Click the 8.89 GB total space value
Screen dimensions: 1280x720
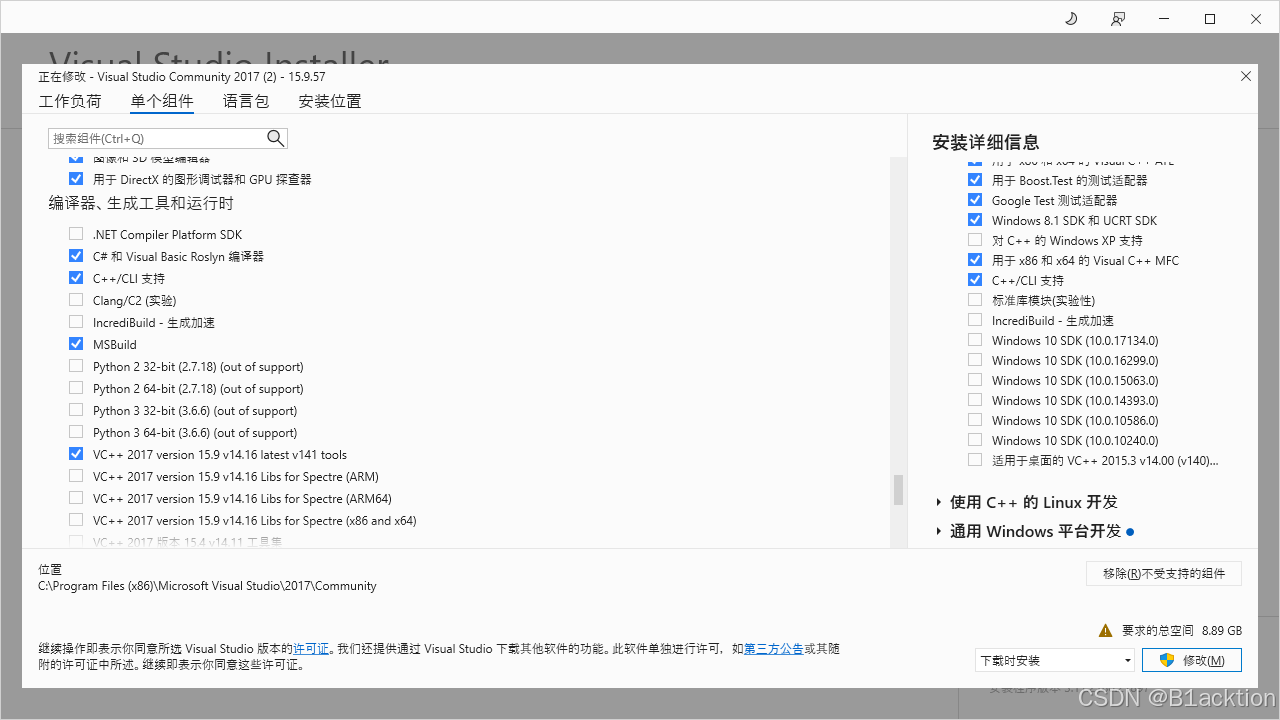[1222, 631]
